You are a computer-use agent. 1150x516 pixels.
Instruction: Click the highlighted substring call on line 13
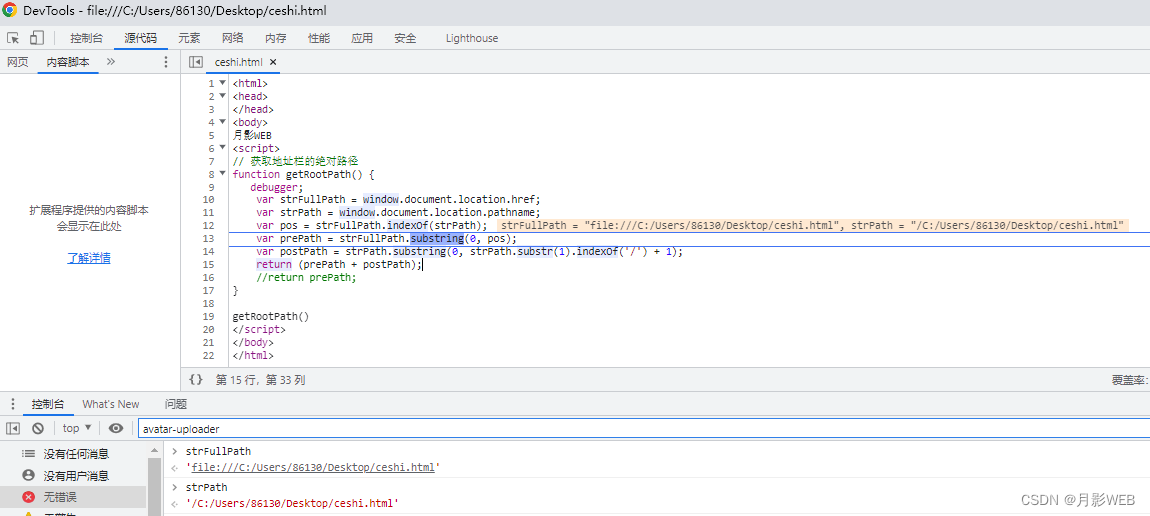[x=436, y=239]
